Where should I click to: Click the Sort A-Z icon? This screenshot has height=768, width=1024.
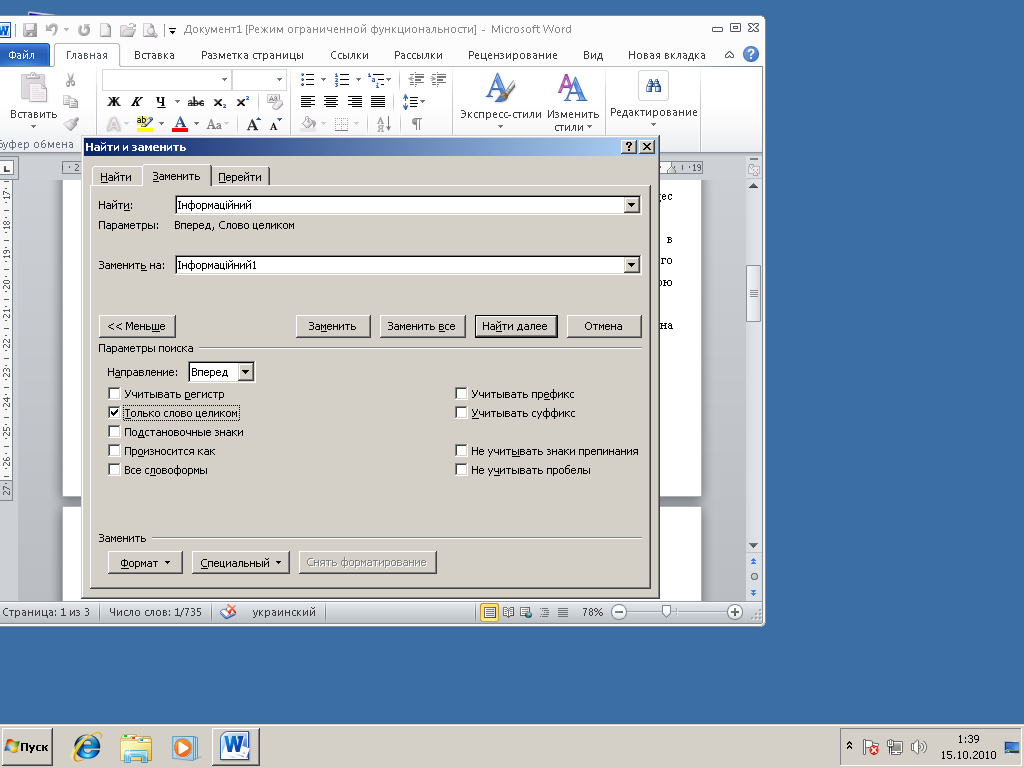[x=384, y=123]
